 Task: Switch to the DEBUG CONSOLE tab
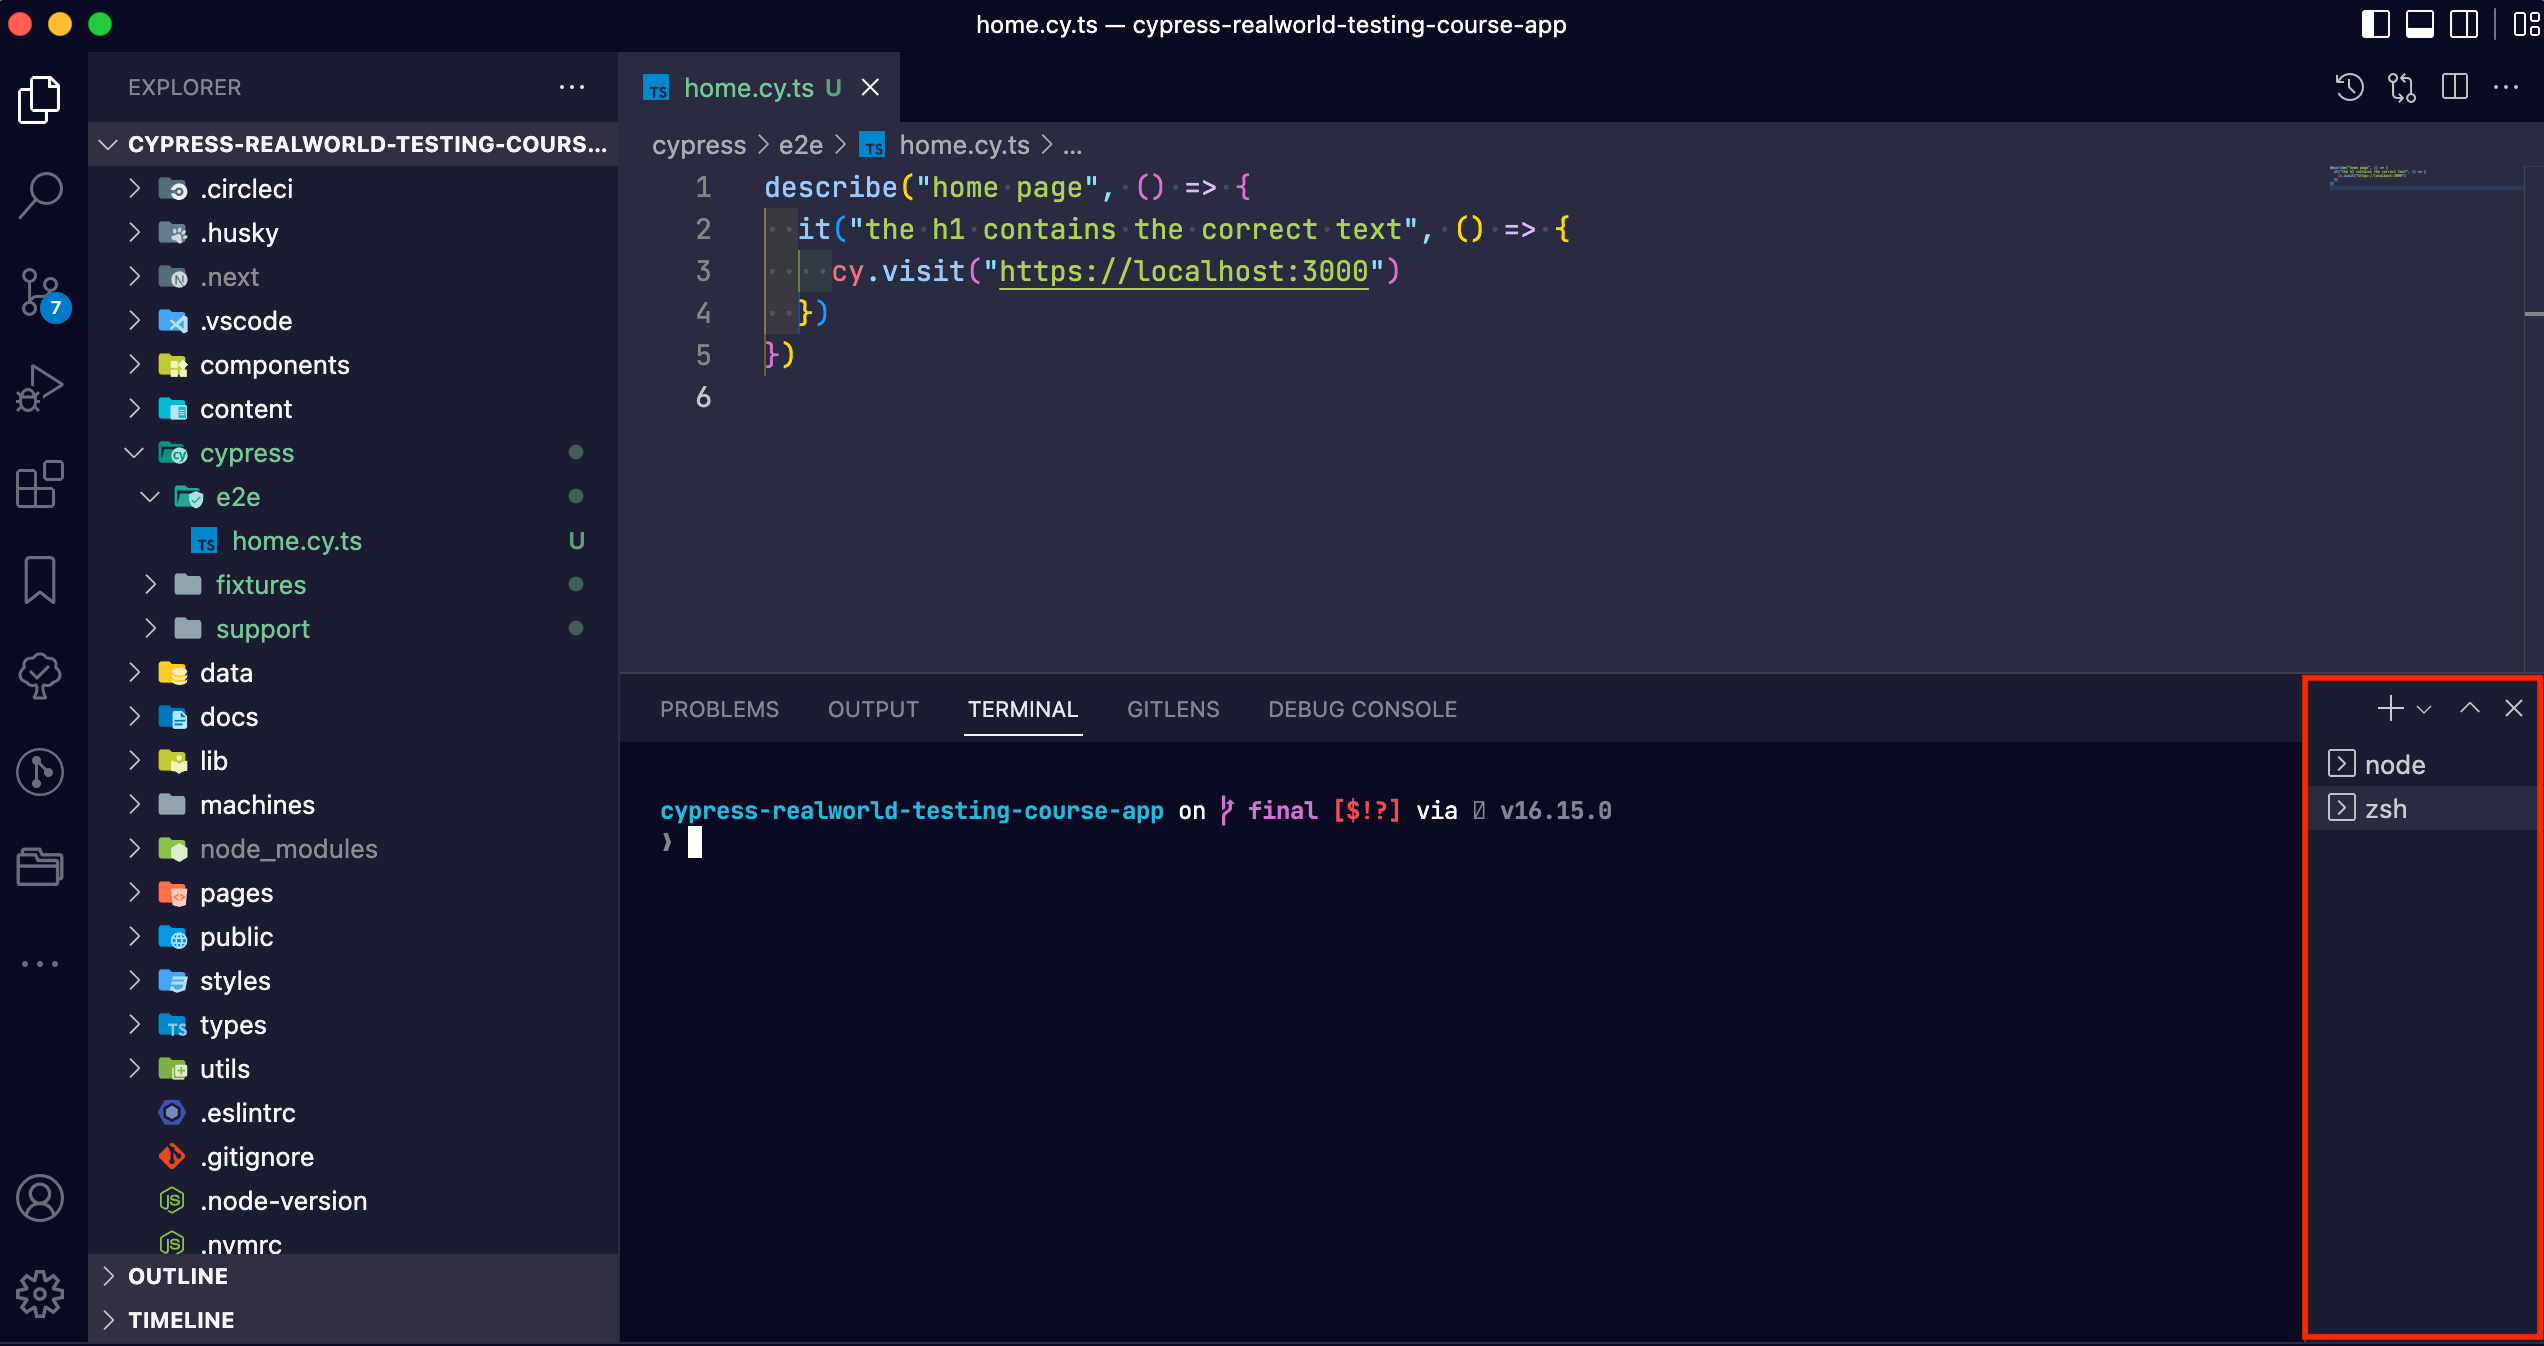click(x=1362, y=709)
